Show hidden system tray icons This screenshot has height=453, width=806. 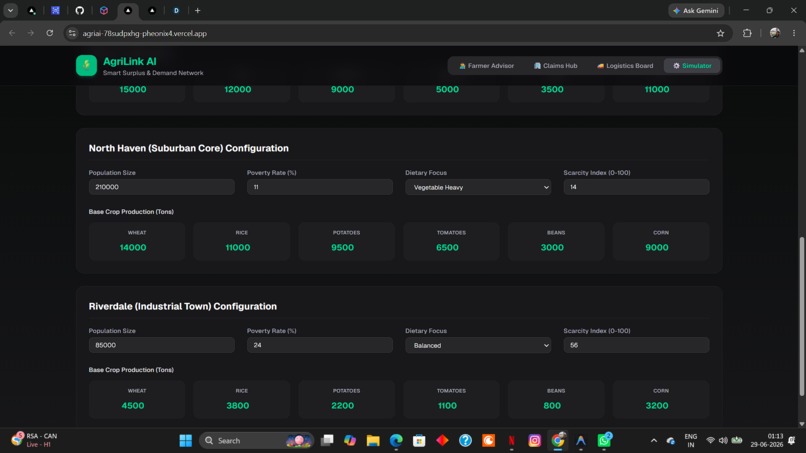pyautogui.click(x=654, y=441)
